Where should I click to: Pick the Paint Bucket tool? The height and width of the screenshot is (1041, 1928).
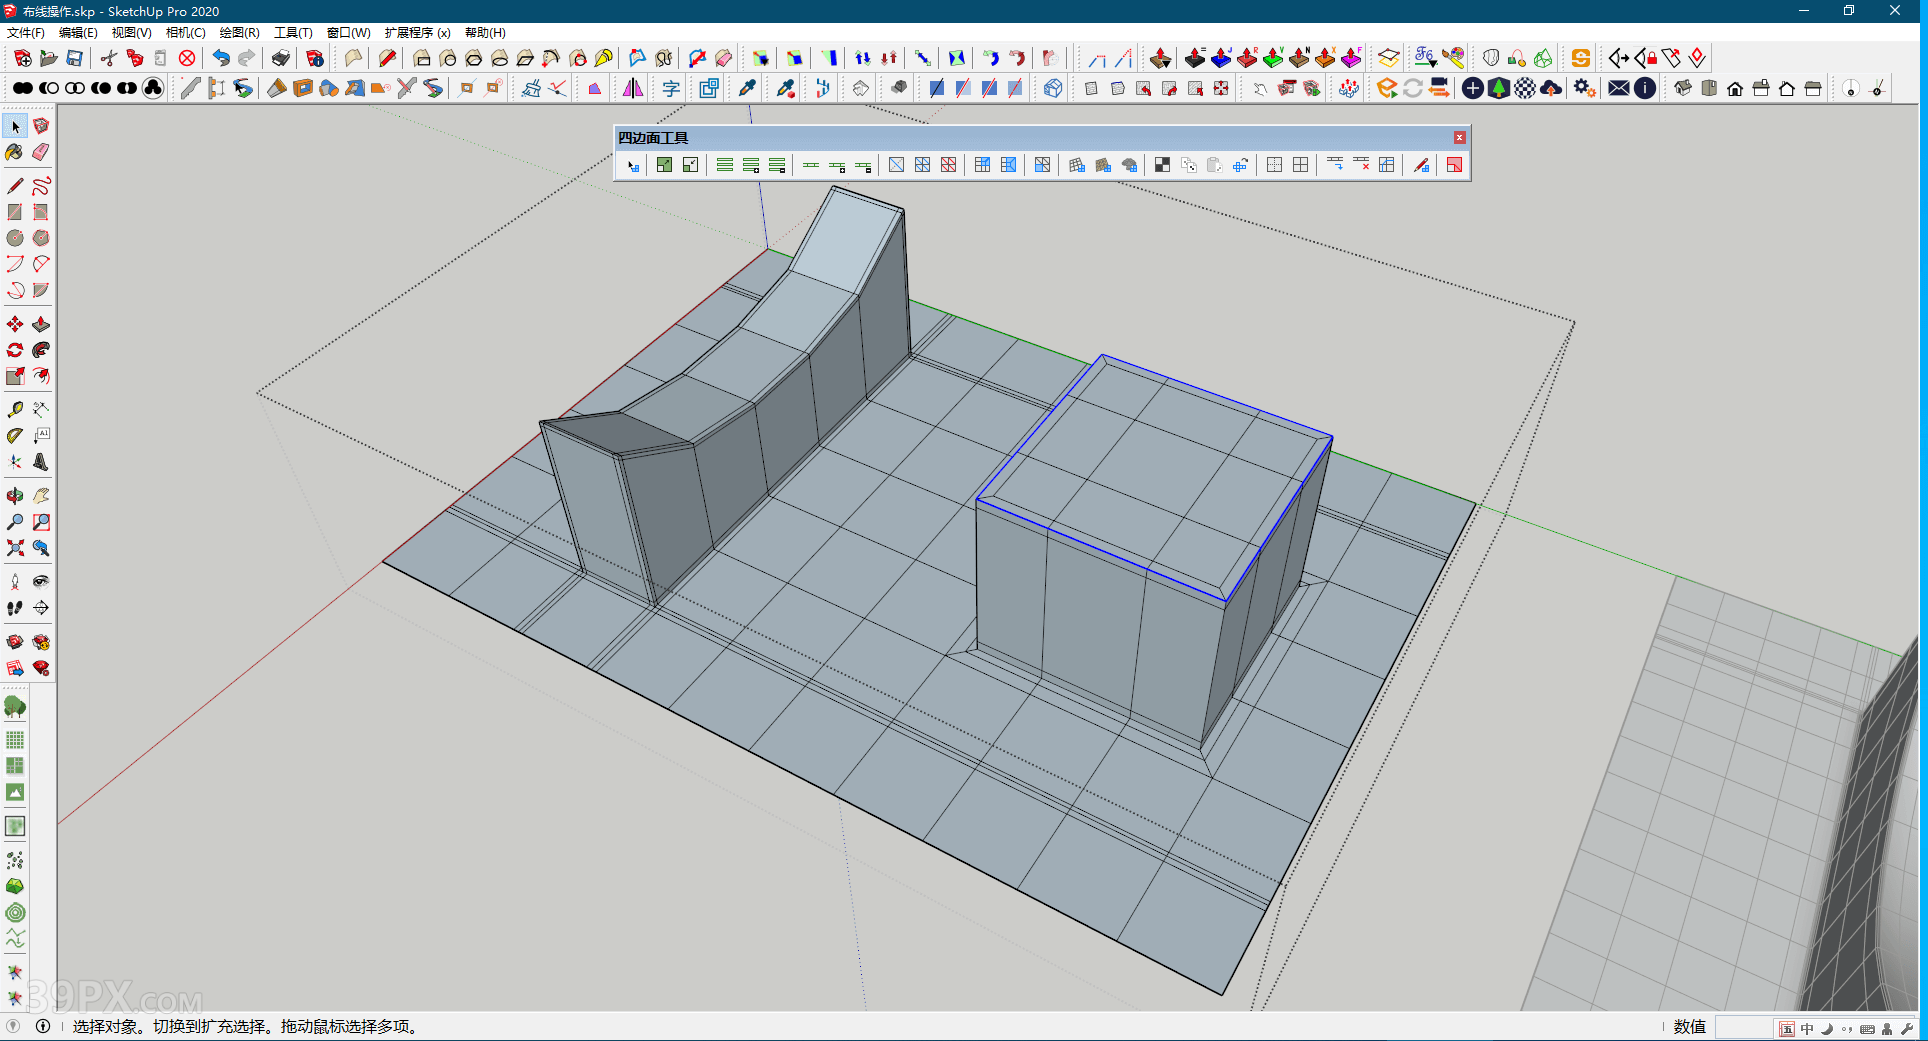click(15, 152)
